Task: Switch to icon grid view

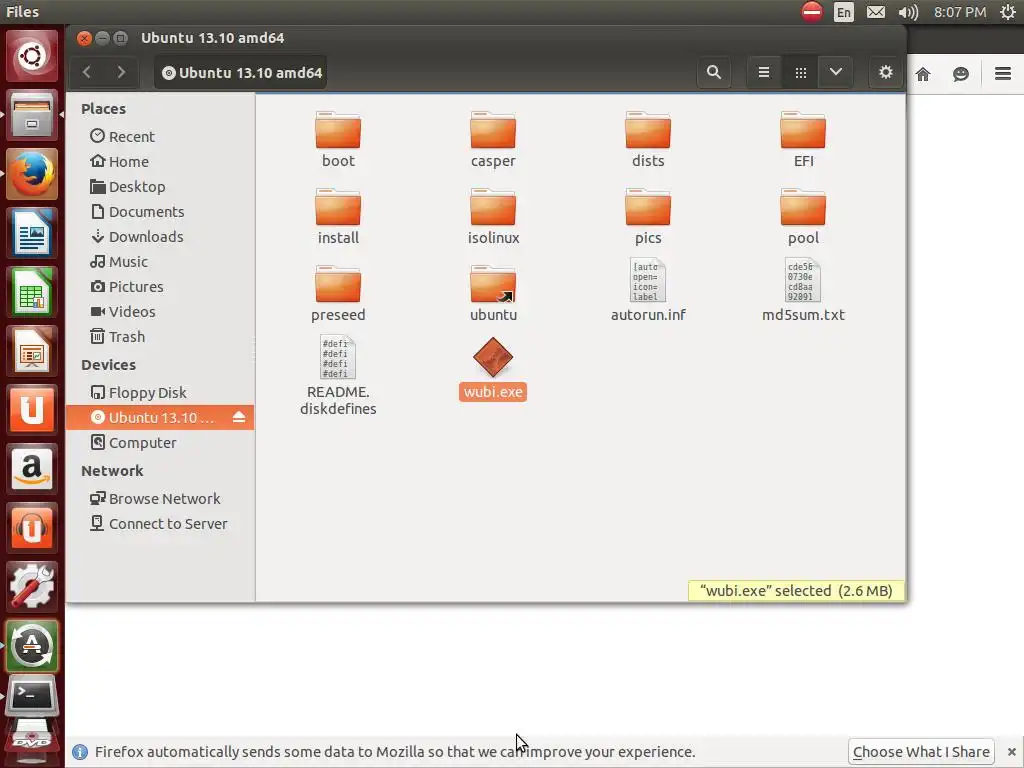Action: pyautogui.click(x=801, y=72)
